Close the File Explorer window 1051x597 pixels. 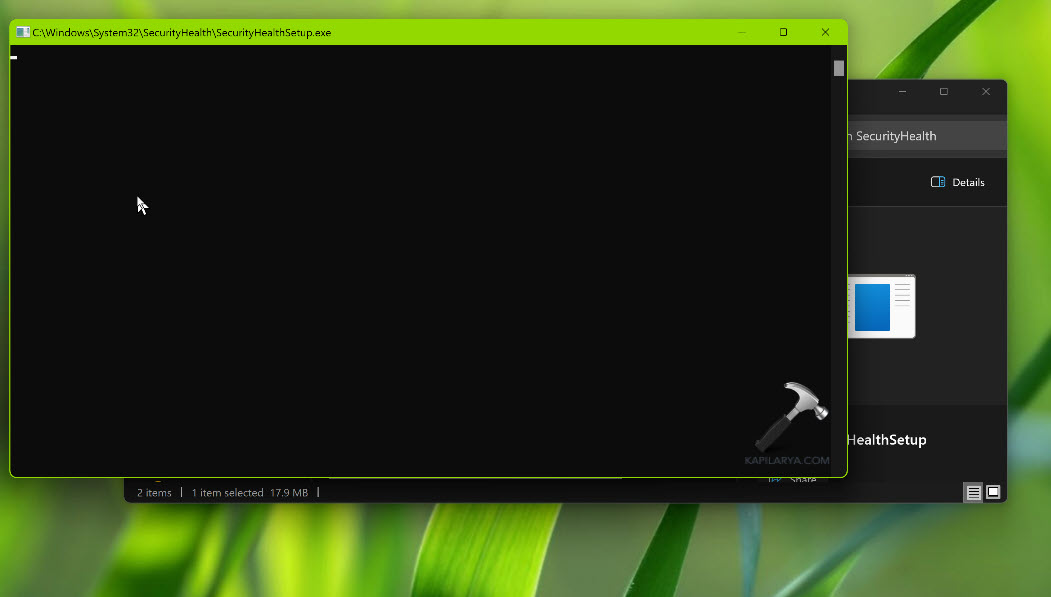(x=985, y=92)
